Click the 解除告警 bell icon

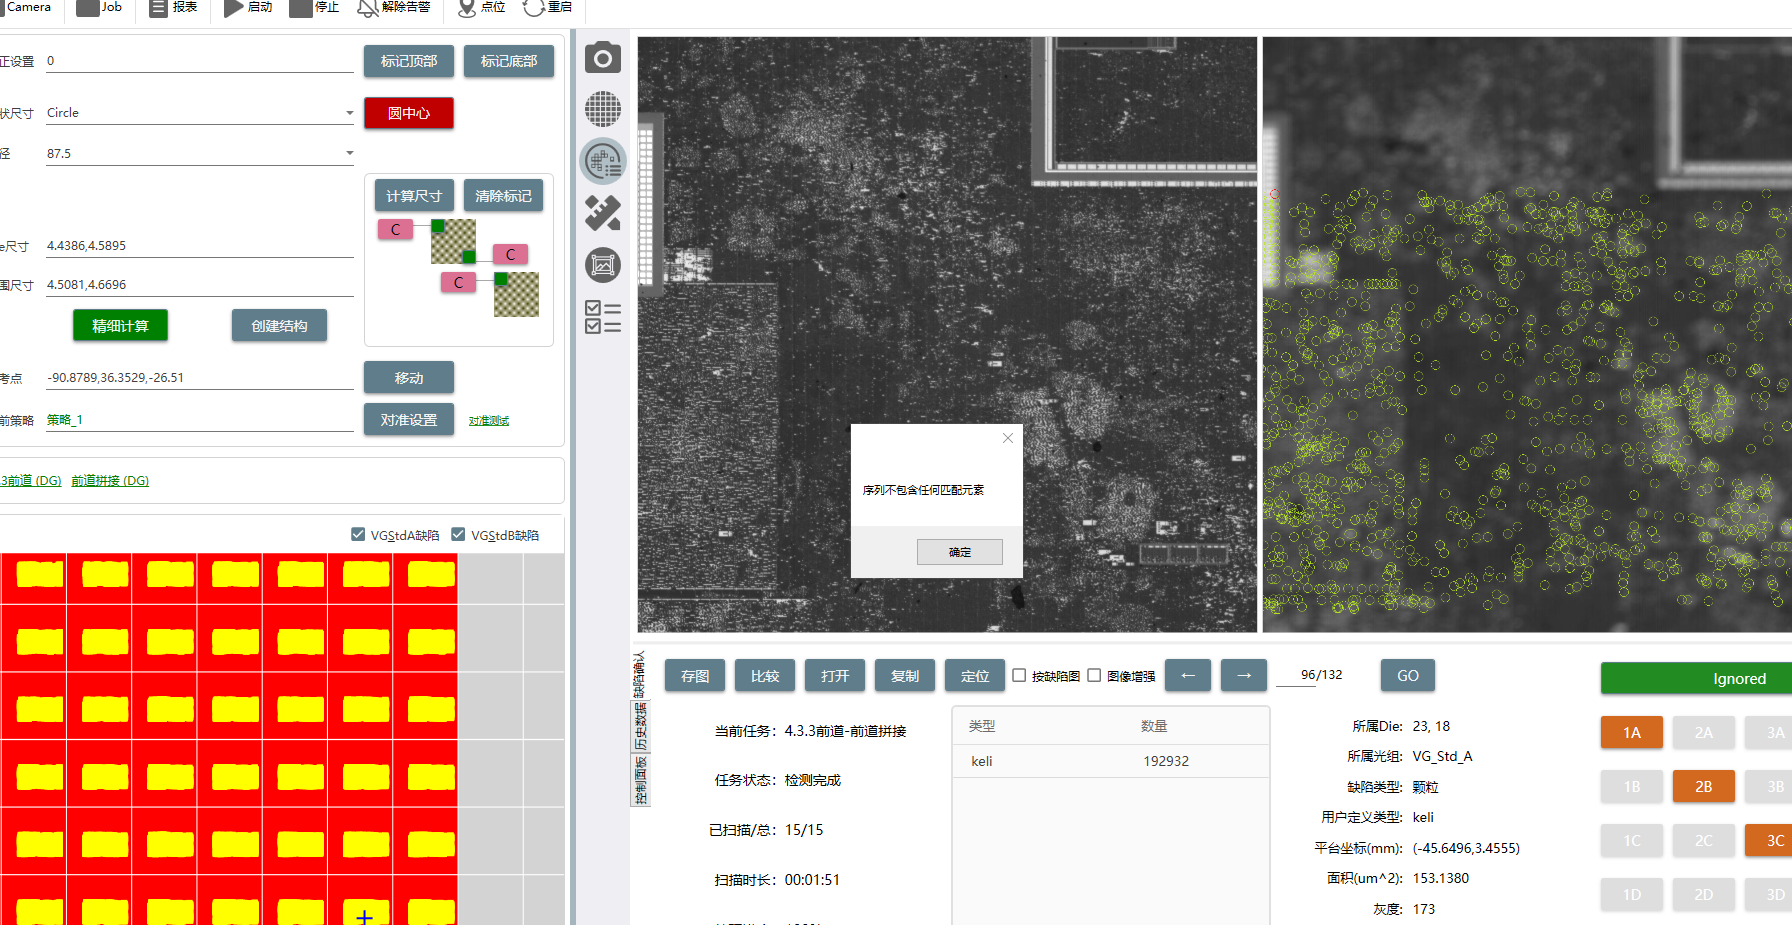point(368,8)
